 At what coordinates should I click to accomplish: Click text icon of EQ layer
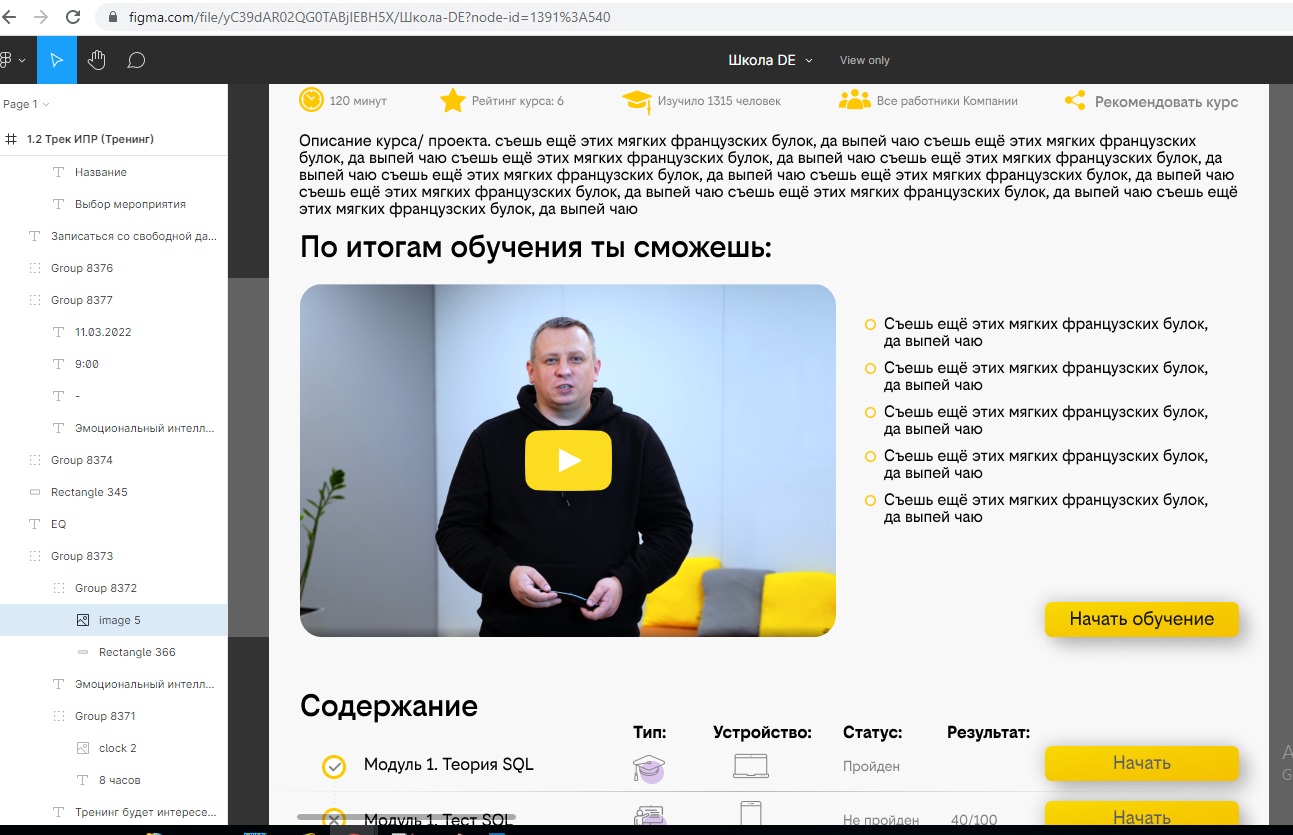tap(35, 524)
